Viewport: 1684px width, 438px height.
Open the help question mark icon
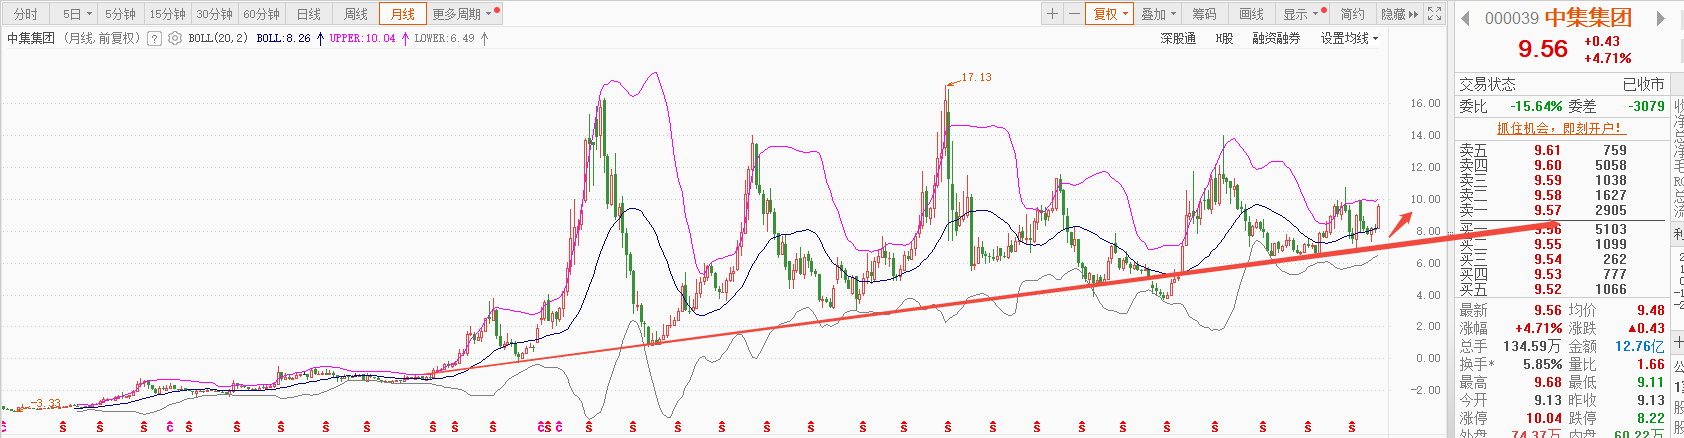(154, 38)
